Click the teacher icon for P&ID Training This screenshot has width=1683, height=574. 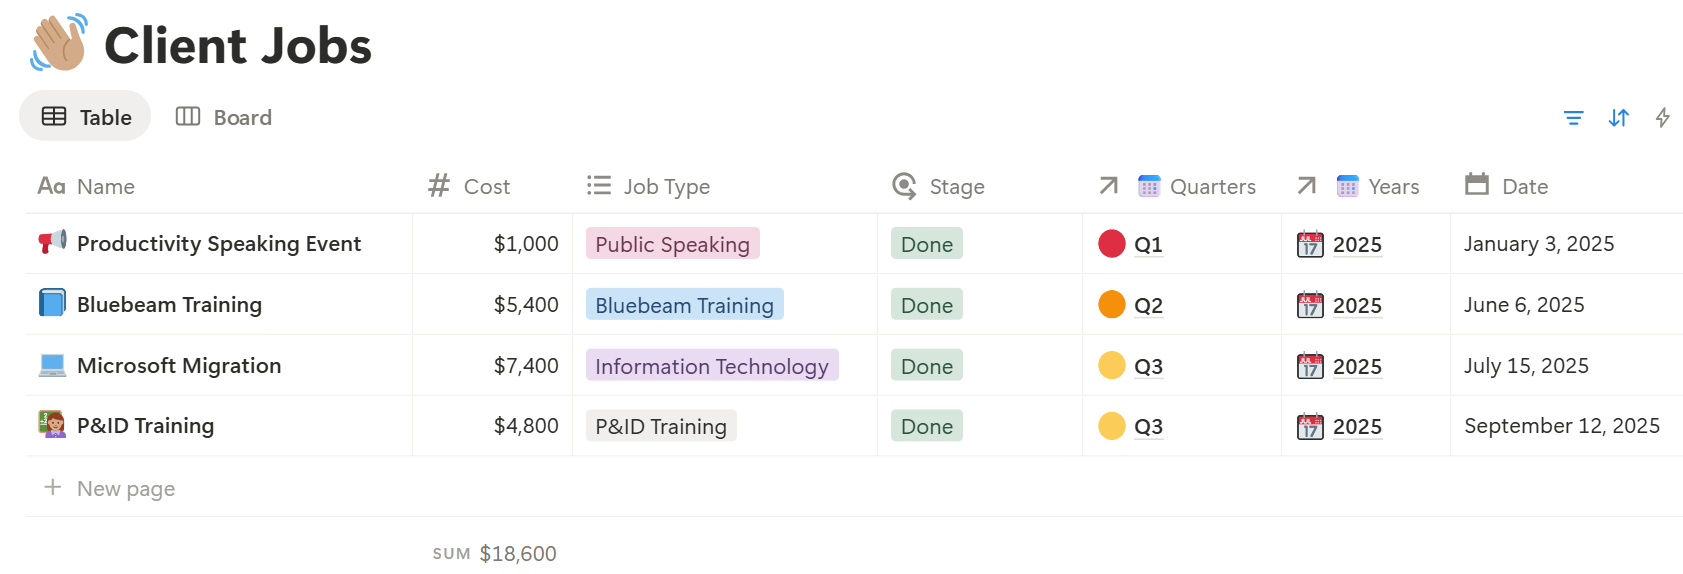(52, 425)
